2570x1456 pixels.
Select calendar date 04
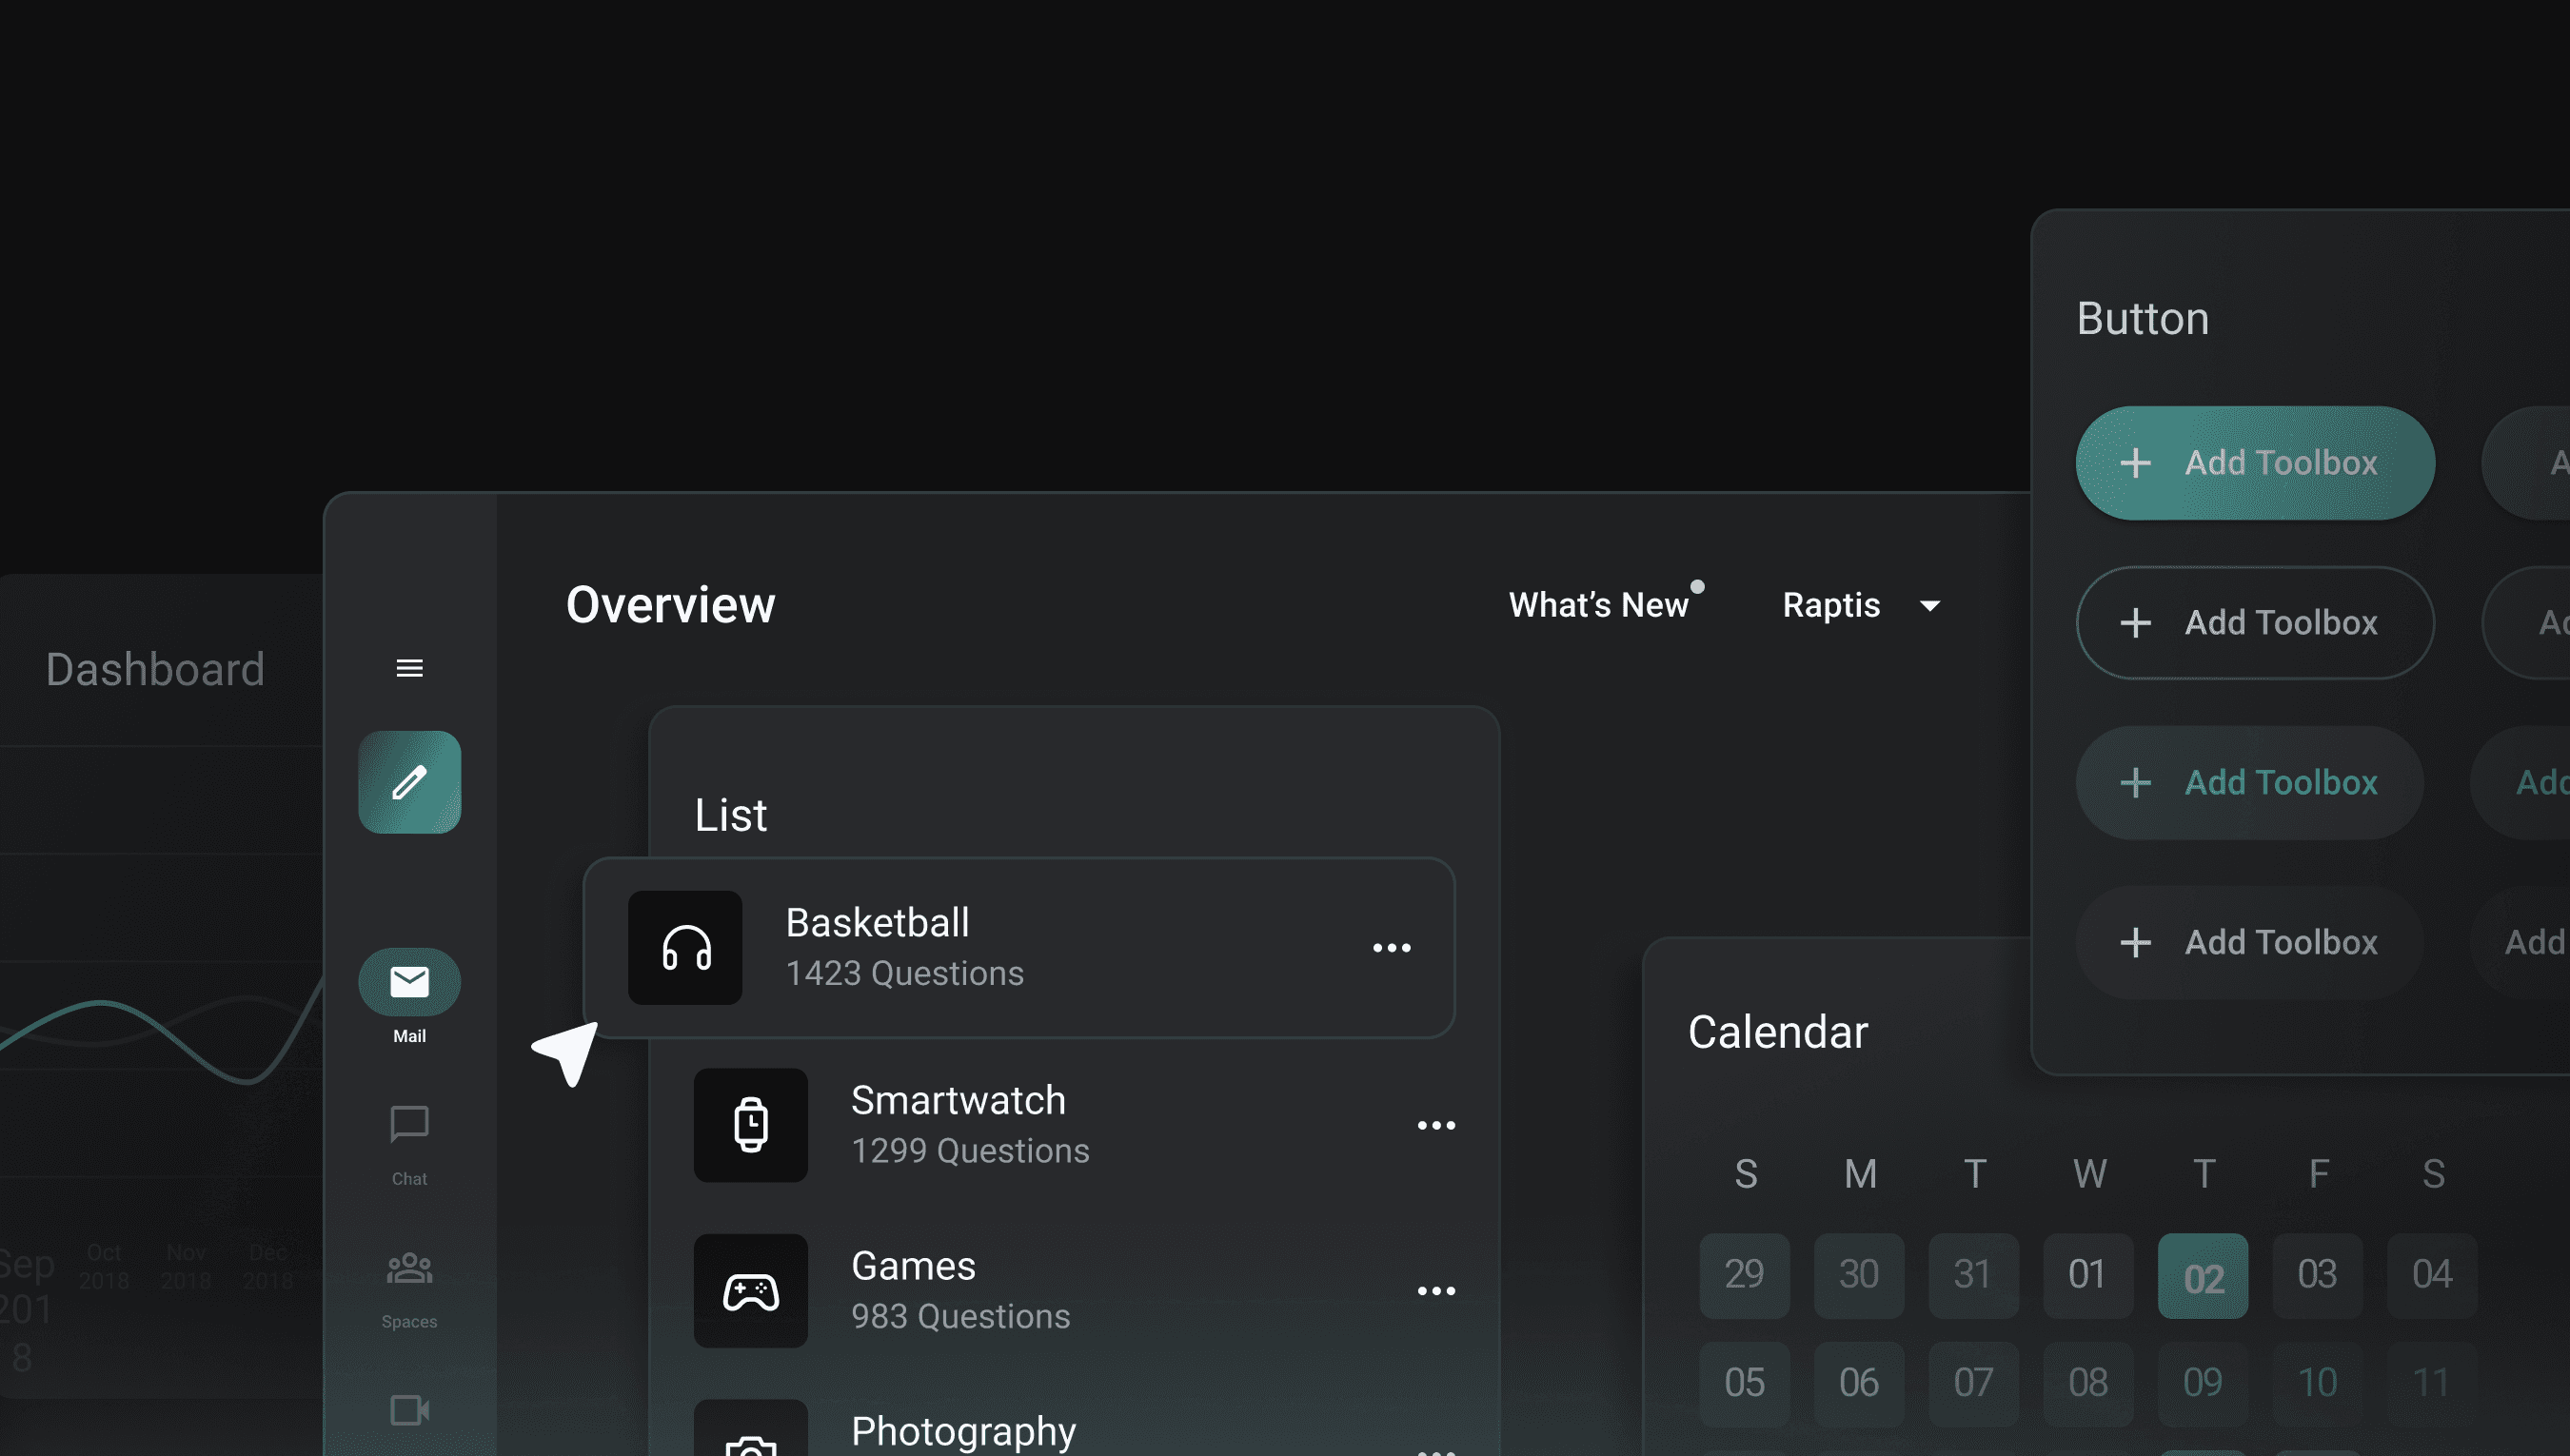pyautogui.click(x=2432, y=1276)
